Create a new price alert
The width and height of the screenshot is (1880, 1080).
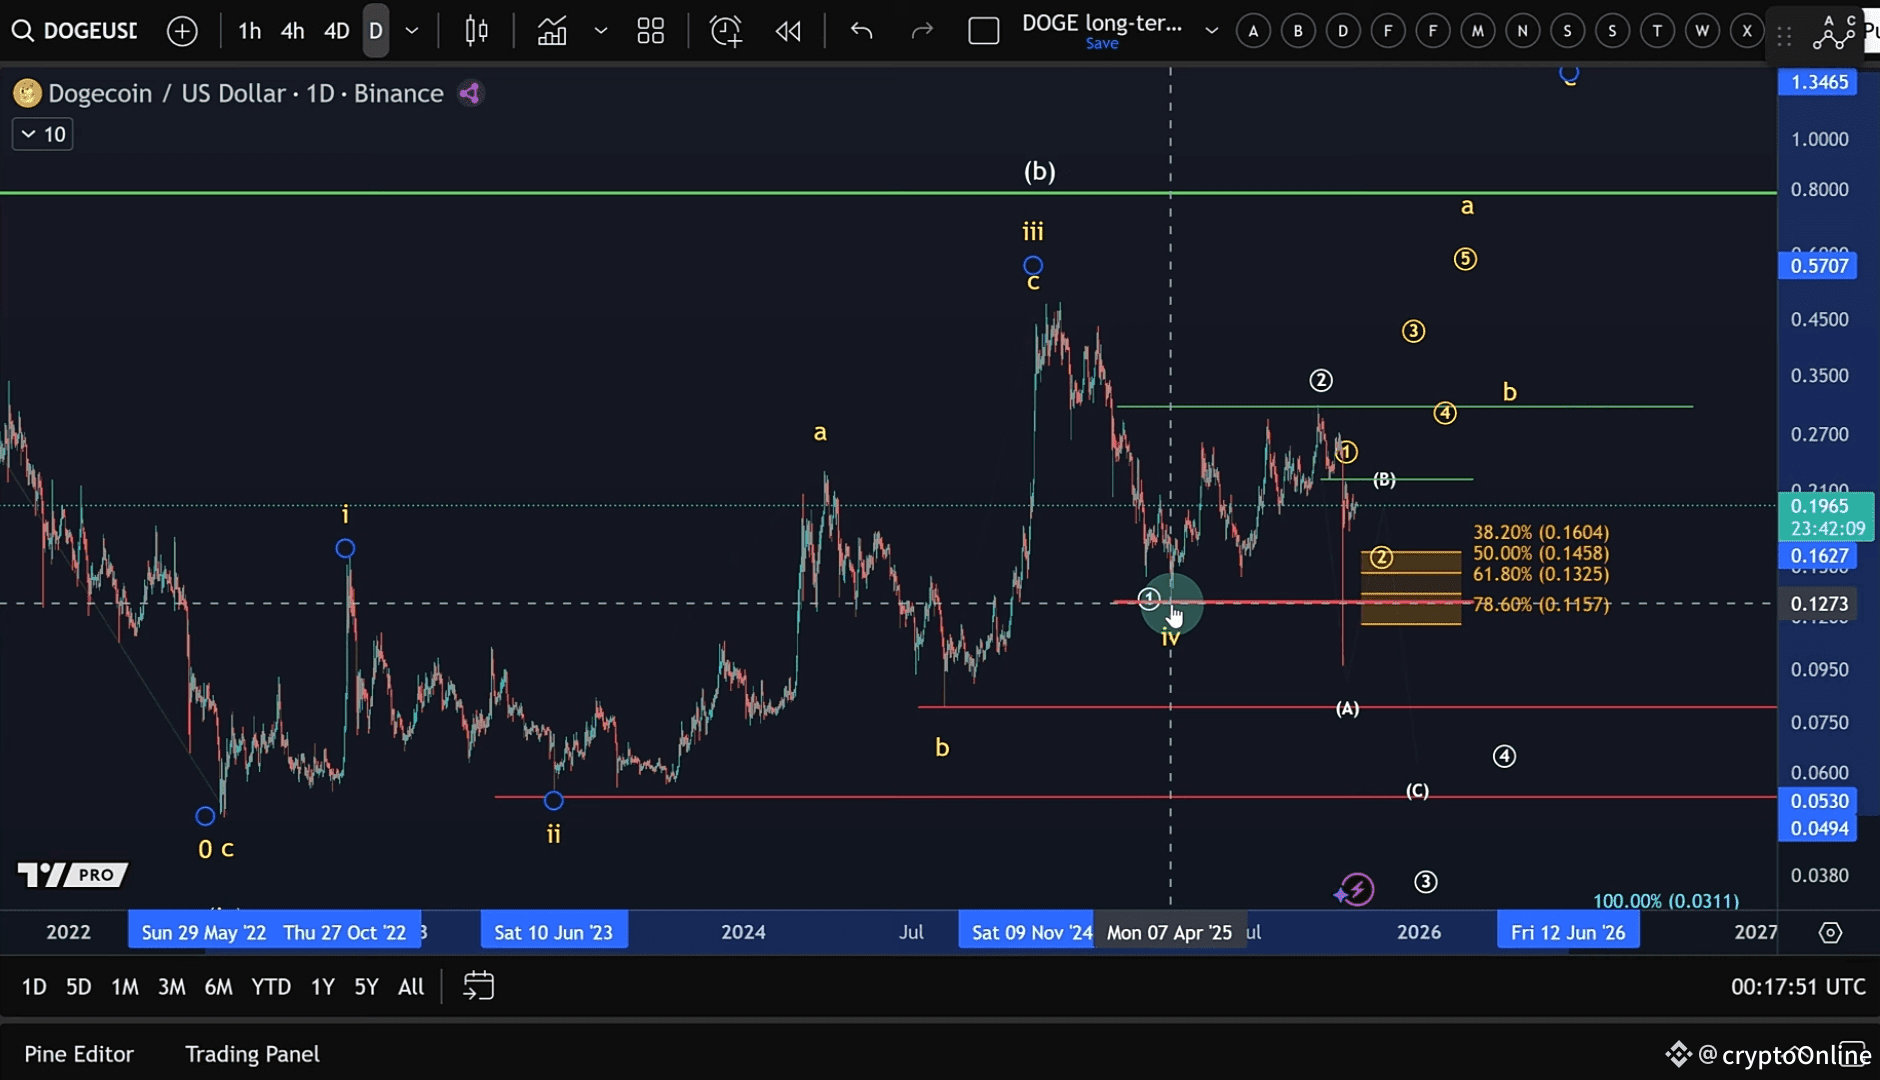point(726,31)
